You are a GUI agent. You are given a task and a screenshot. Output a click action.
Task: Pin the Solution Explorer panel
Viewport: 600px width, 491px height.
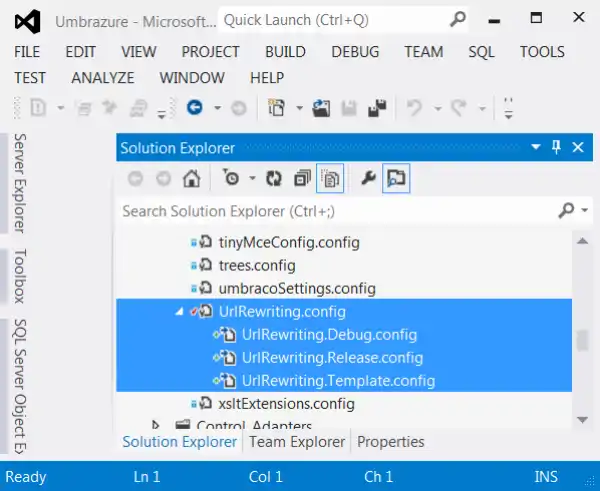(x=556, y=147)
